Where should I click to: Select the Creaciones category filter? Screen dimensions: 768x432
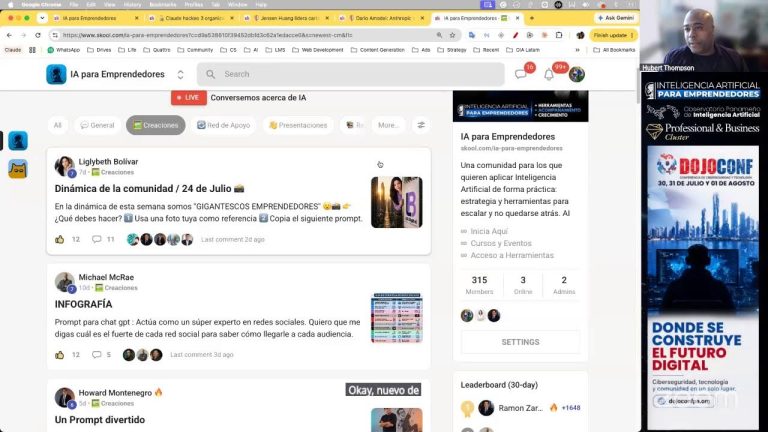click(x=156, y=125)
